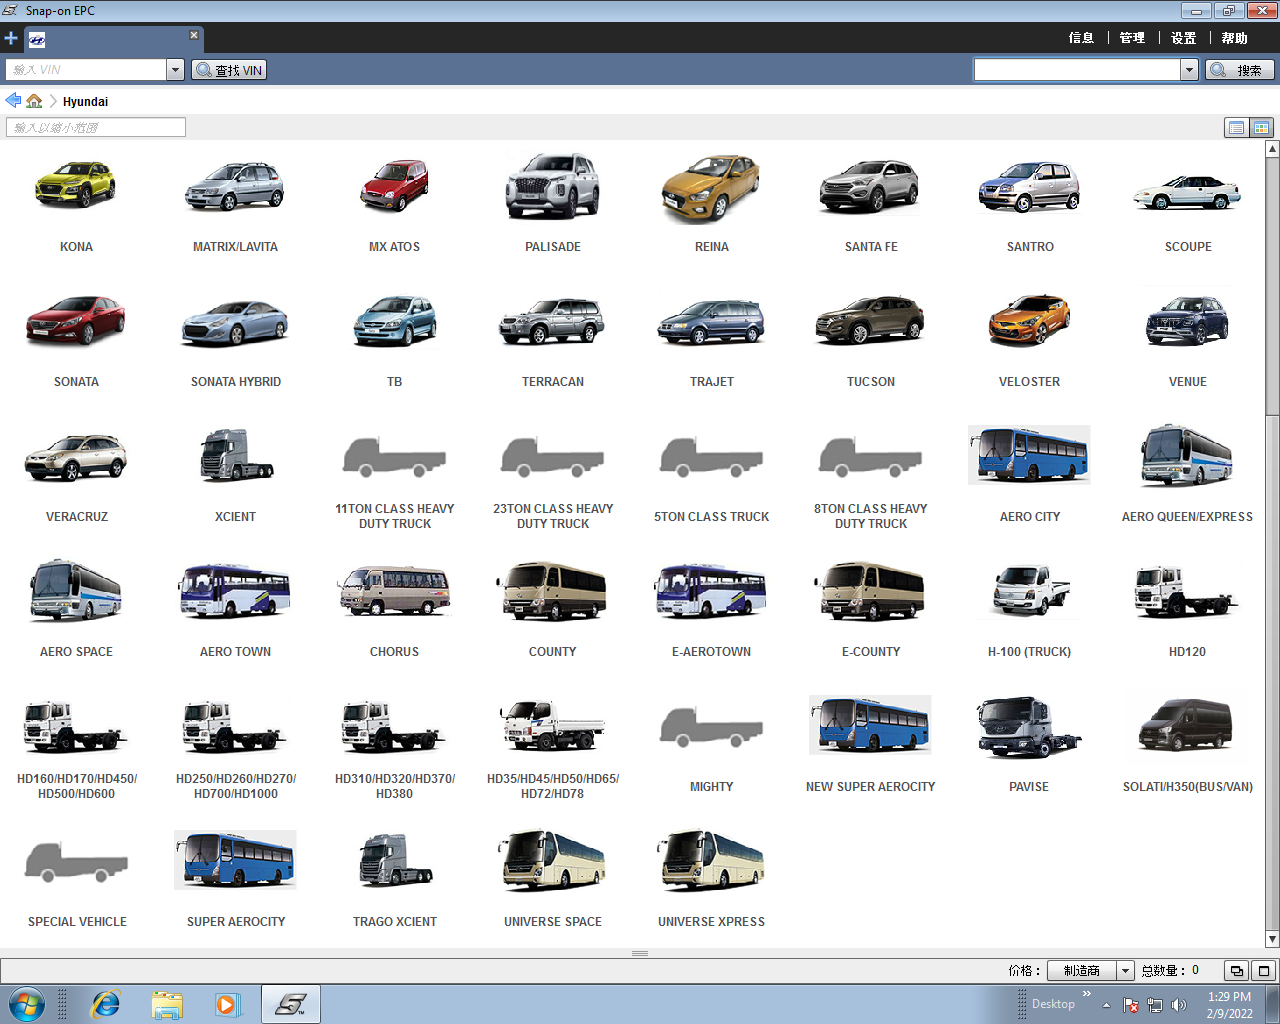Click Hyundai breadcrumb label
1280x1024 pixels.
tap(85, 101)
